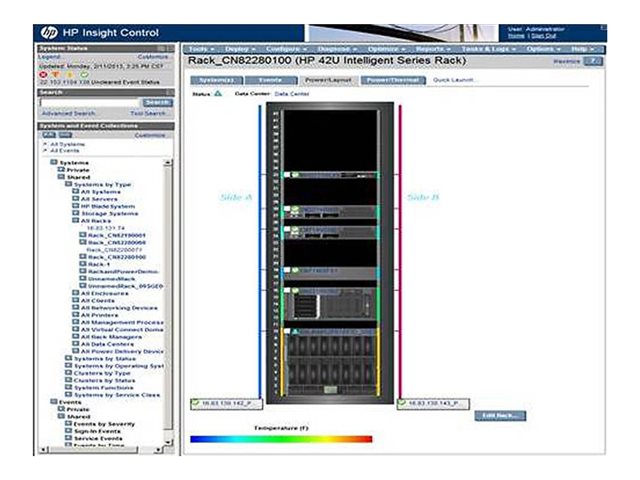The image size is (640, 480).
Task: Switch to the Power/Layout tab
Action: coord(329,80)
